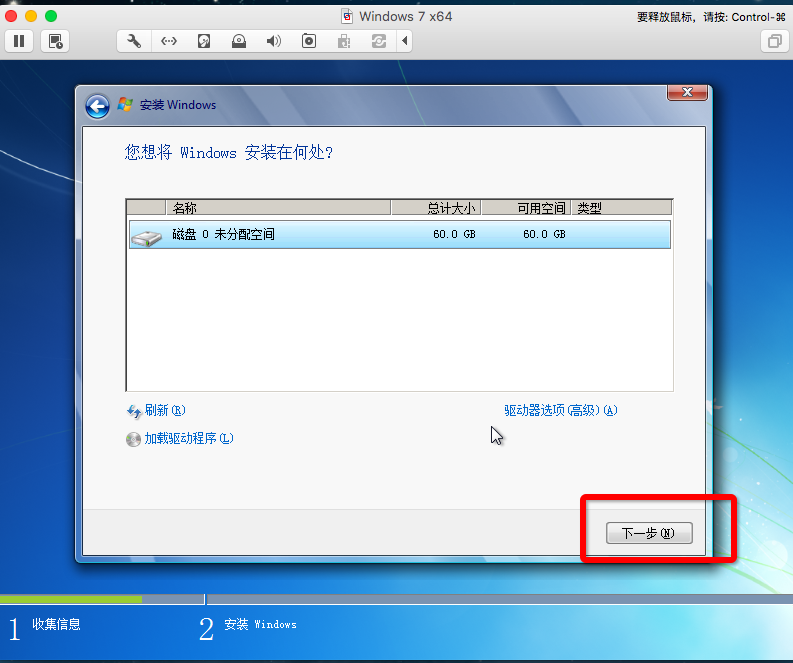Pause the virtual machine

19,41
